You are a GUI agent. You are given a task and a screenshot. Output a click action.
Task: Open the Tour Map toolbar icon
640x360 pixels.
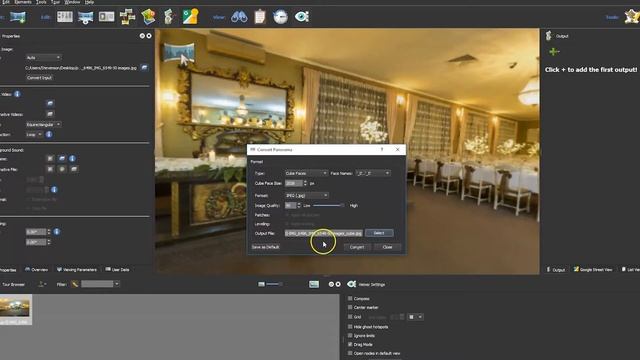coord(148,17)
